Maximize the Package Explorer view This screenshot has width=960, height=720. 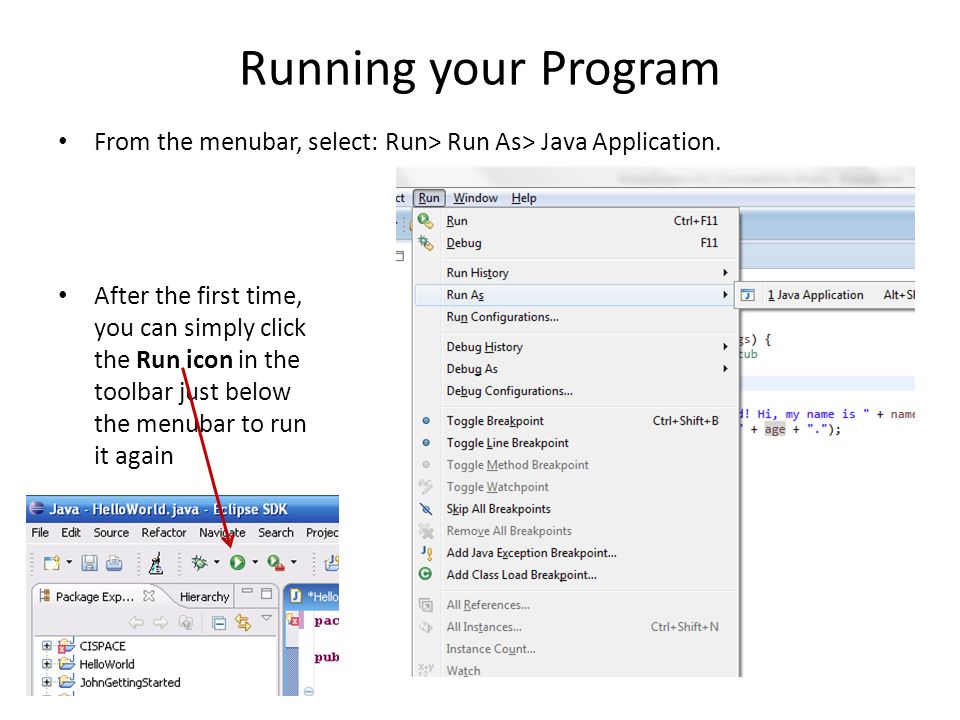pos(266,593)
